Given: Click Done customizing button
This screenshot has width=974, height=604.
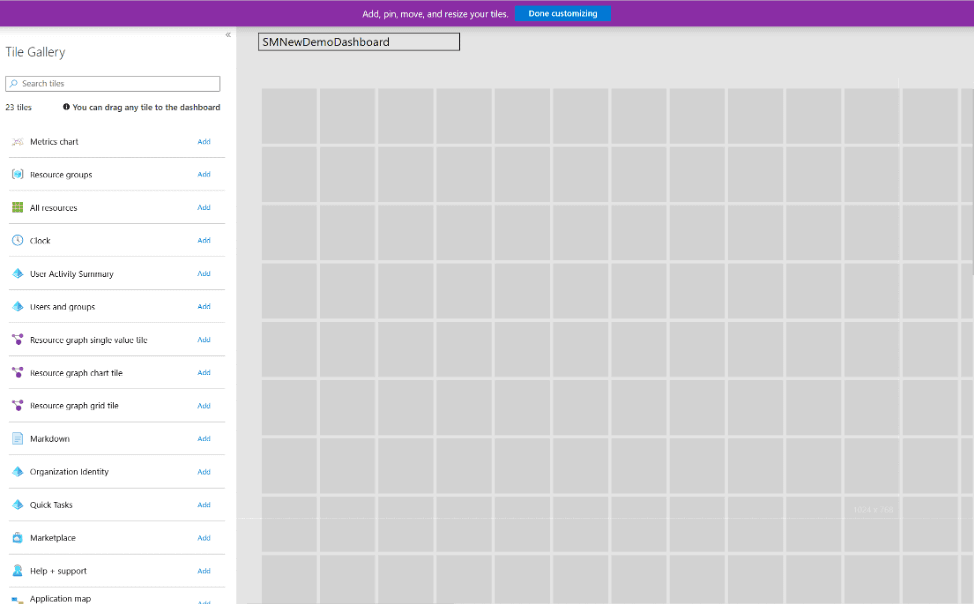Looking at the screenshot, I should (563, 14).
